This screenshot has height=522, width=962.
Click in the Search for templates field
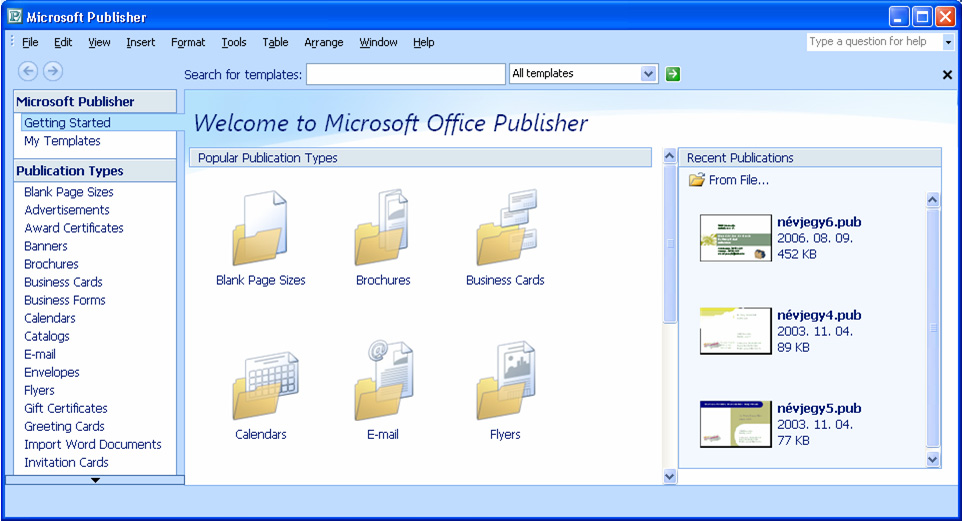(x=406, y=74)
